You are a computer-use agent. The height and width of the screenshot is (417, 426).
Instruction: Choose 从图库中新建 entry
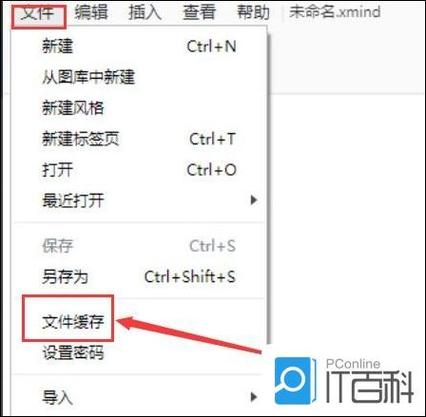(139, 77)
